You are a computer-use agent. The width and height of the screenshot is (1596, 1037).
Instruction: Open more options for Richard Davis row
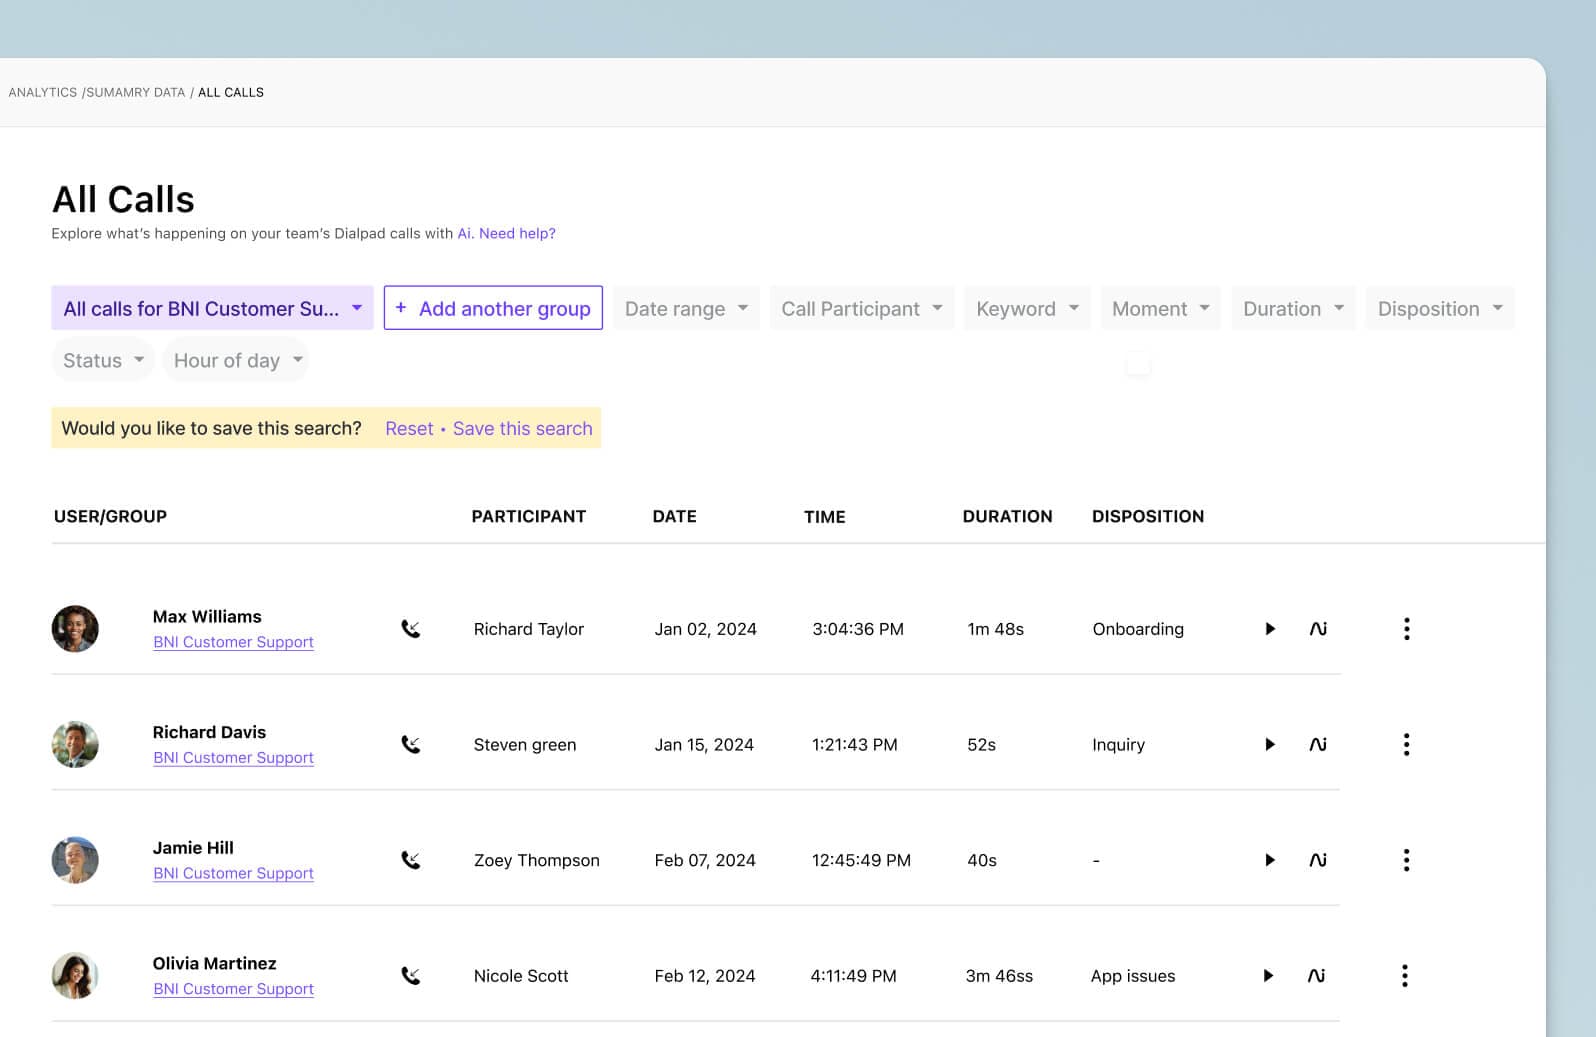pos(1406,745)
